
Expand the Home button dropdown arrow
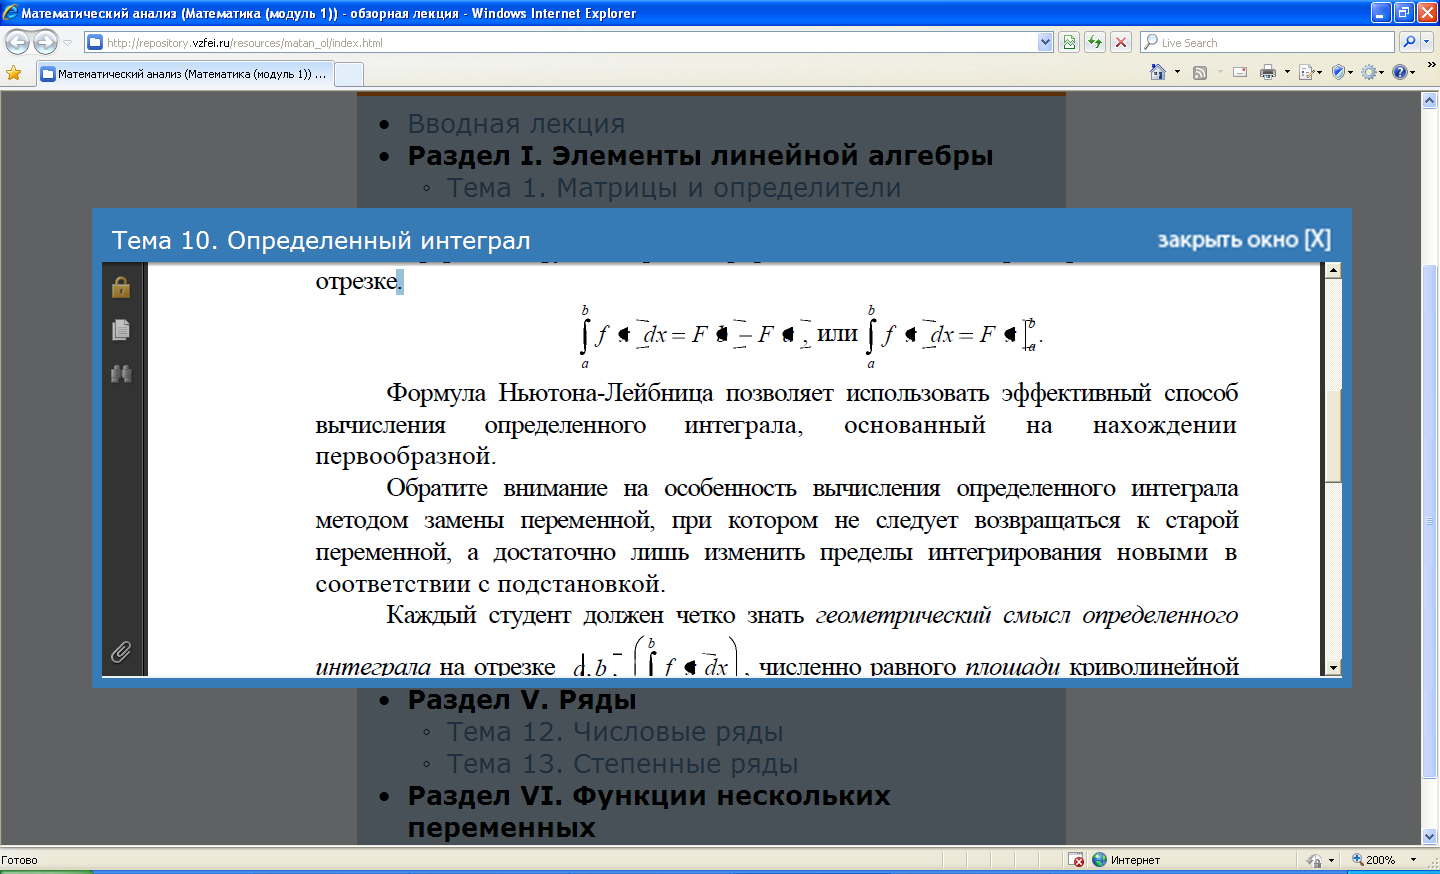coord(1177,72)
